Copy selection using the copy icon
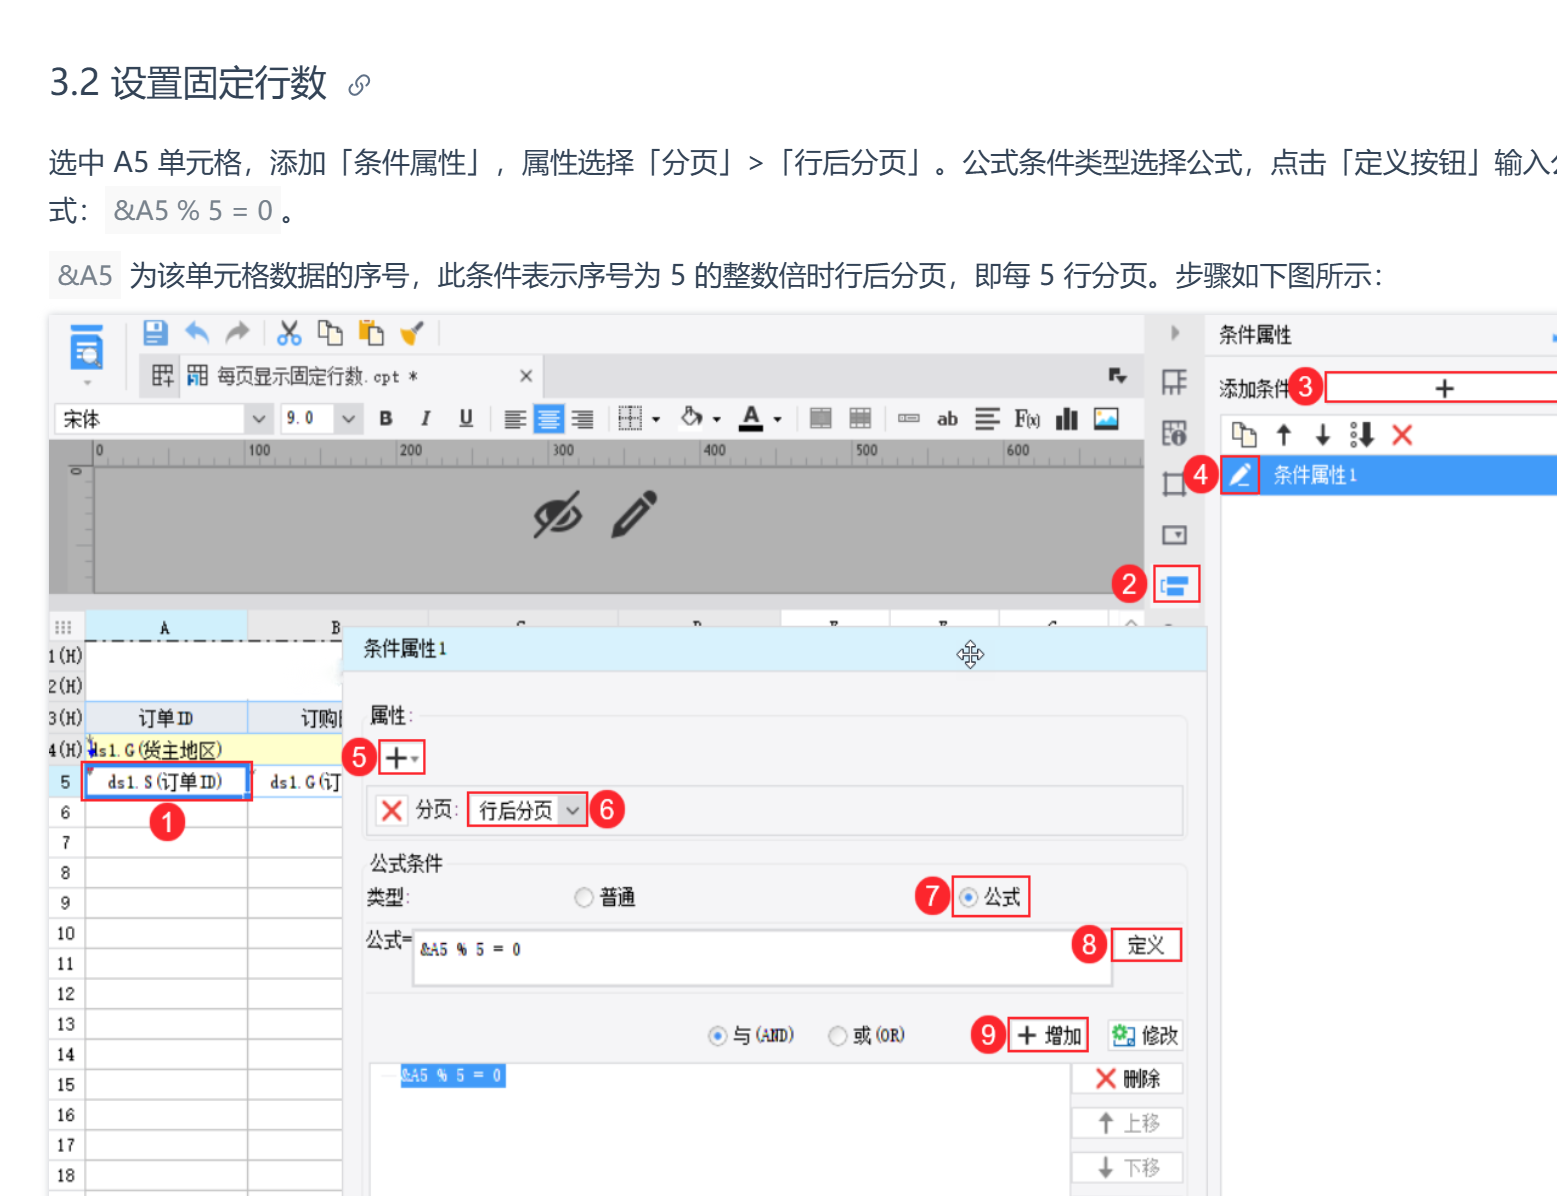This screenshot has width=1557, height=1196. point(330,333)
